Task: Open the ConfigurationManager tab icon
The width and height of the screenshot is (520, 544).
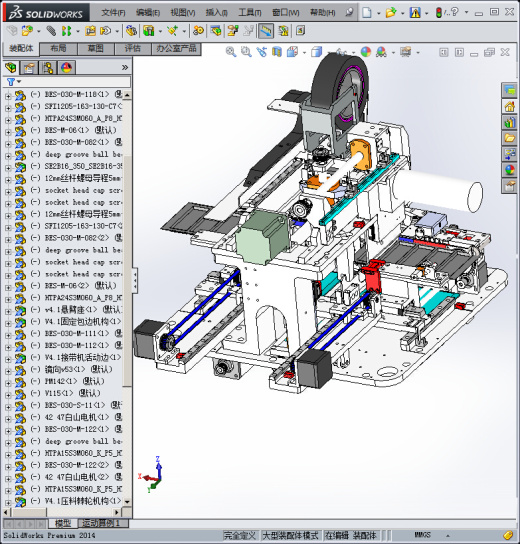Action: coord(48,67)
